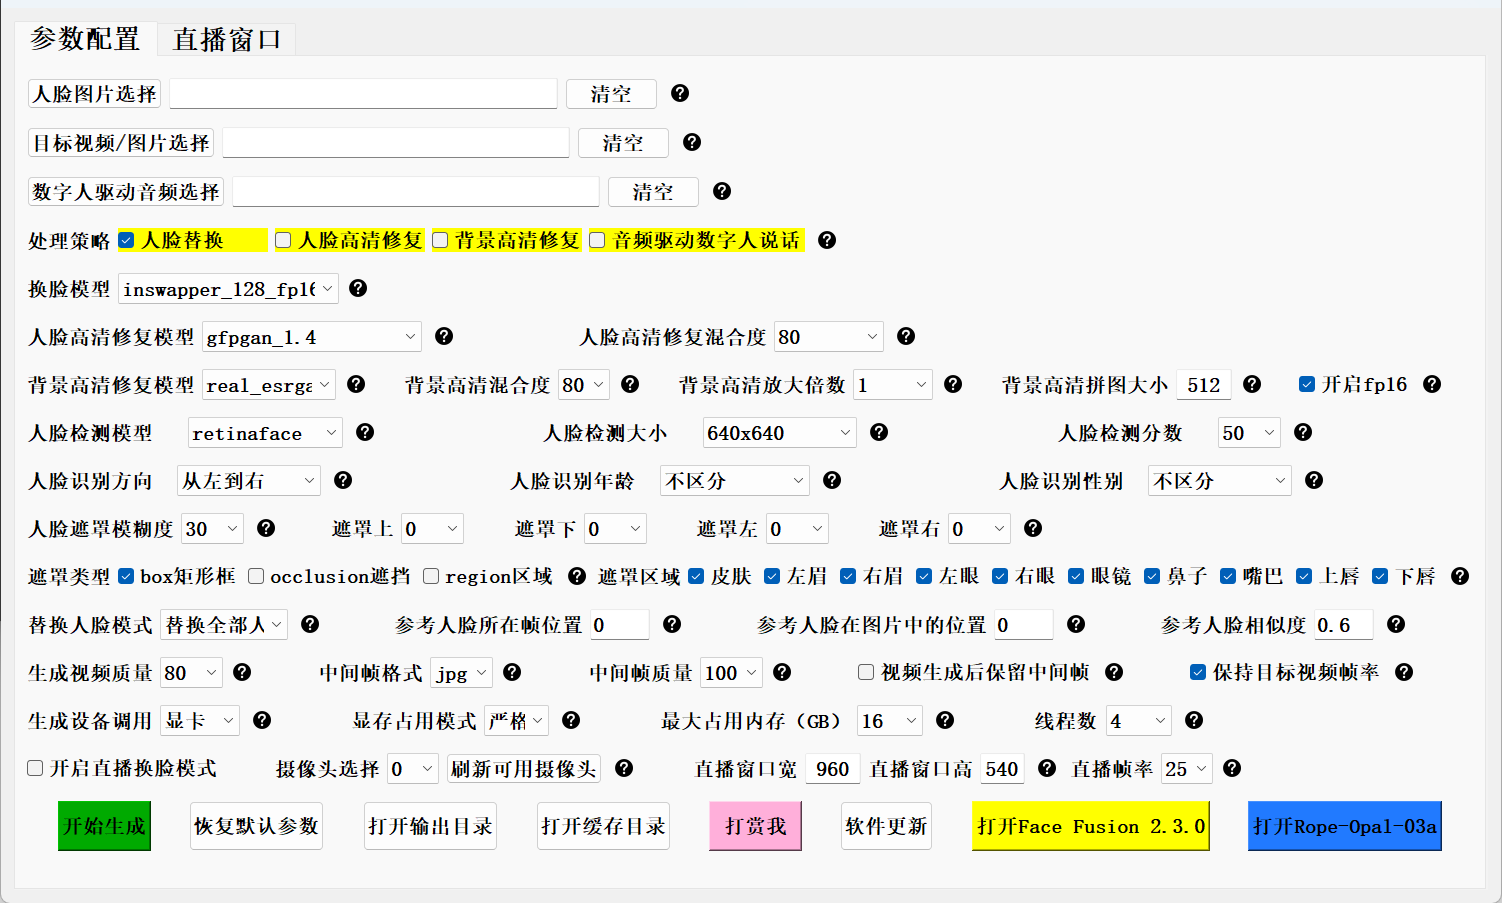The width and height of the screenshot is (1502, 903).
Task: Click help icon beside 处理策略 options
Action: 827,240
